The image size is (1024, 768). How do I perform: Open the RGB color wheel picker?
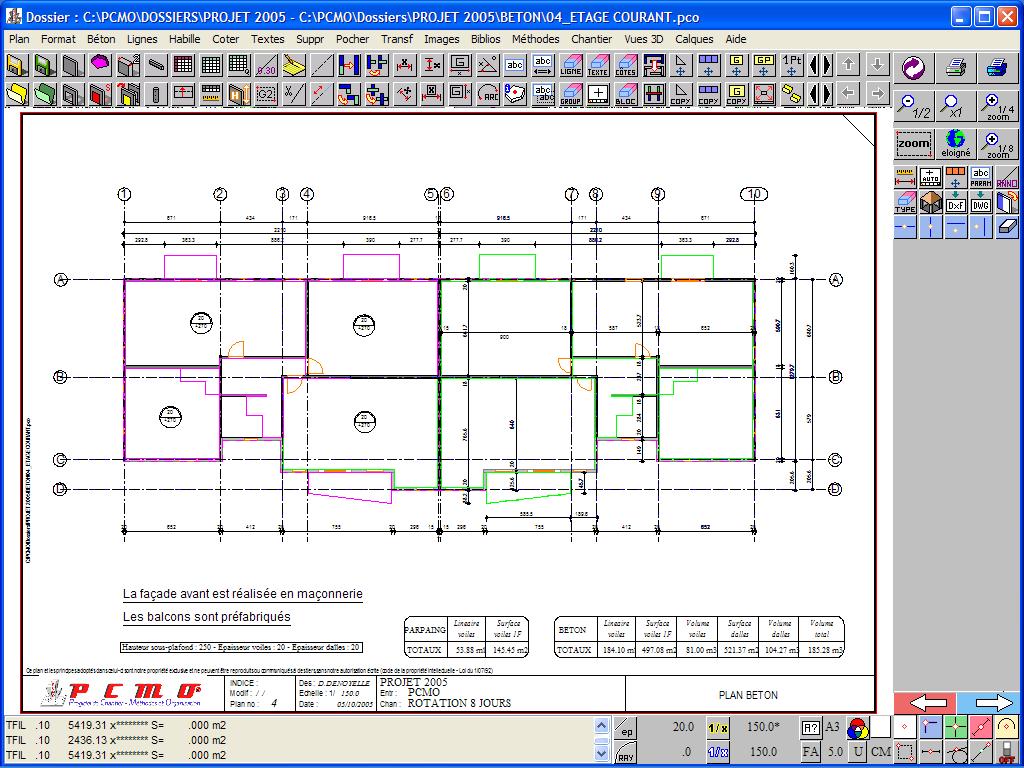click(857, 727)
